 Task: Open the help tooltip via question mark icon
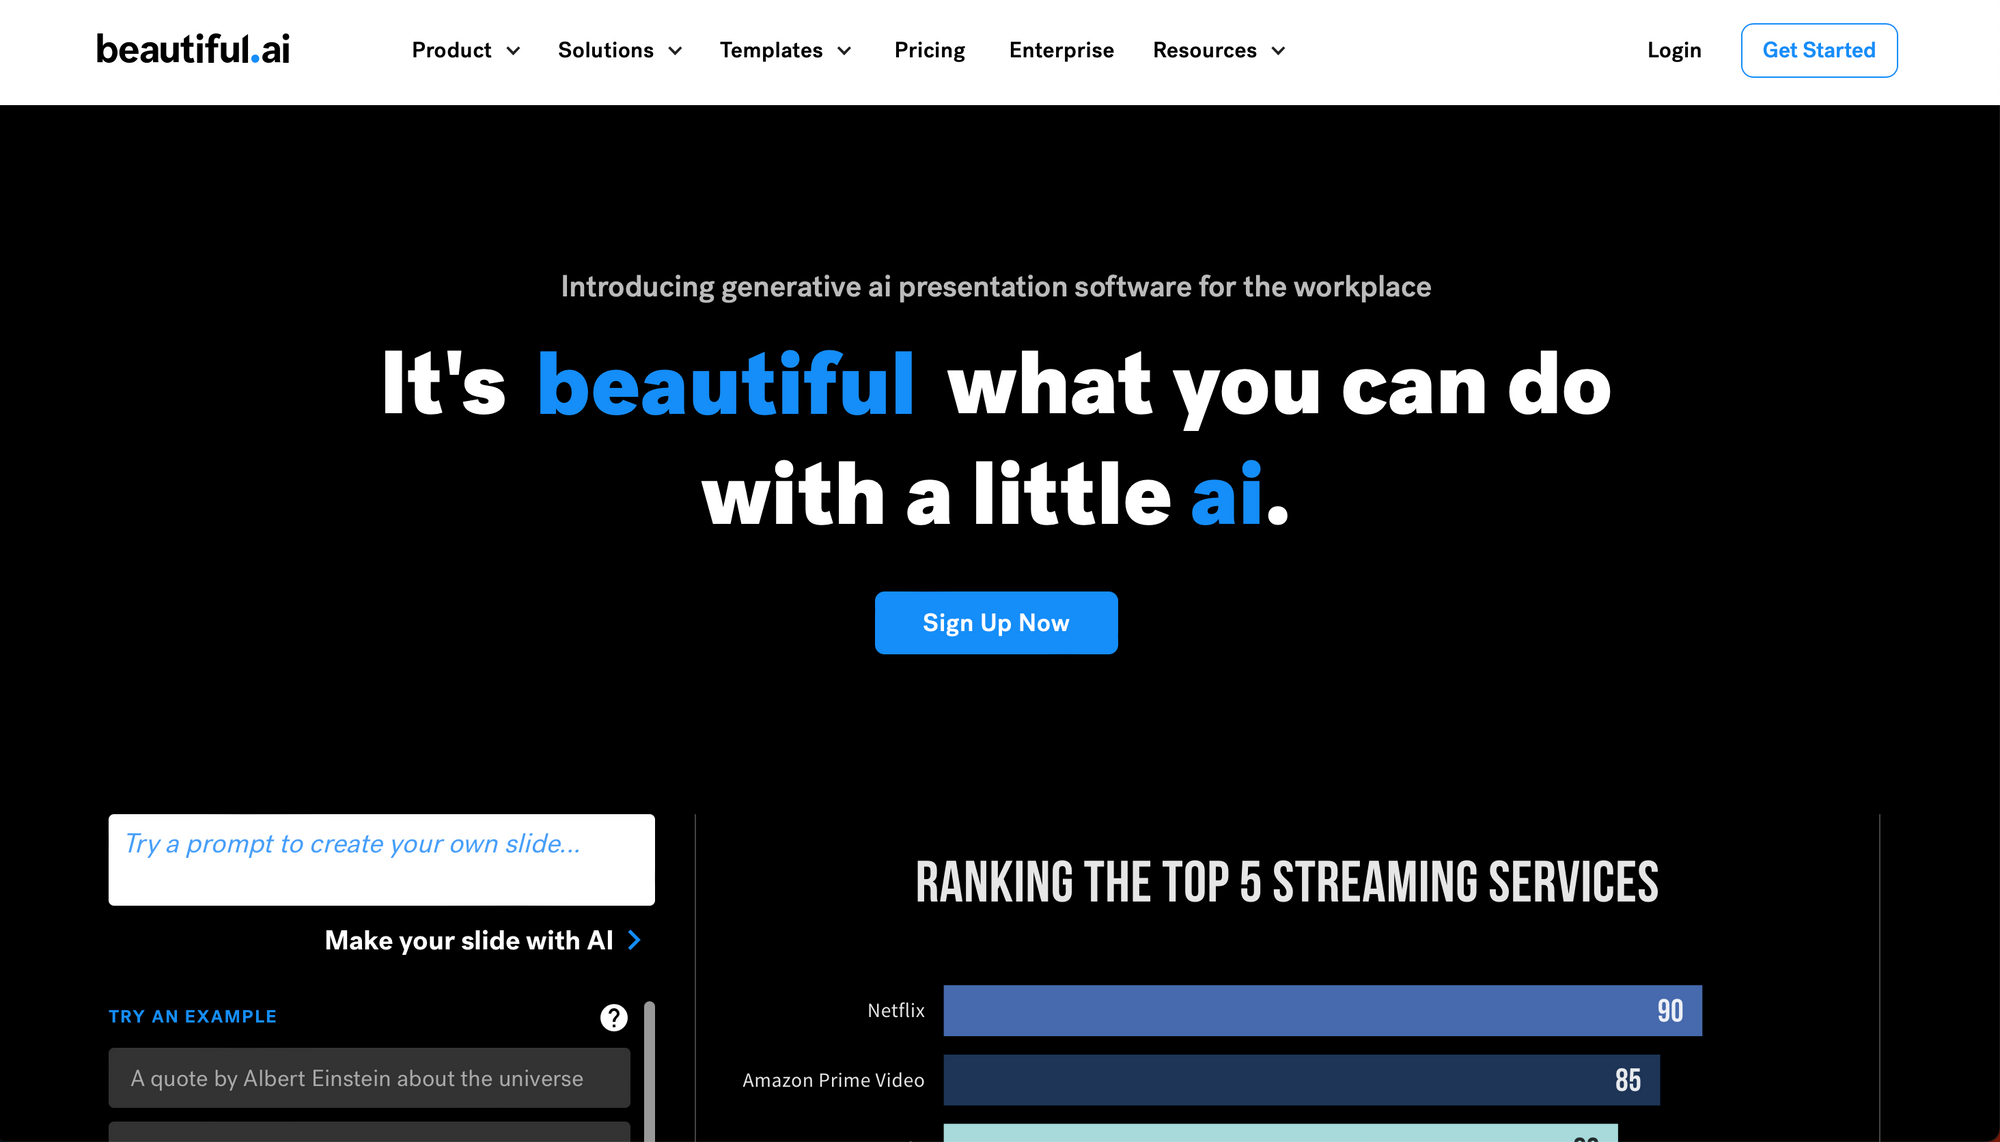pos(613,1017)
